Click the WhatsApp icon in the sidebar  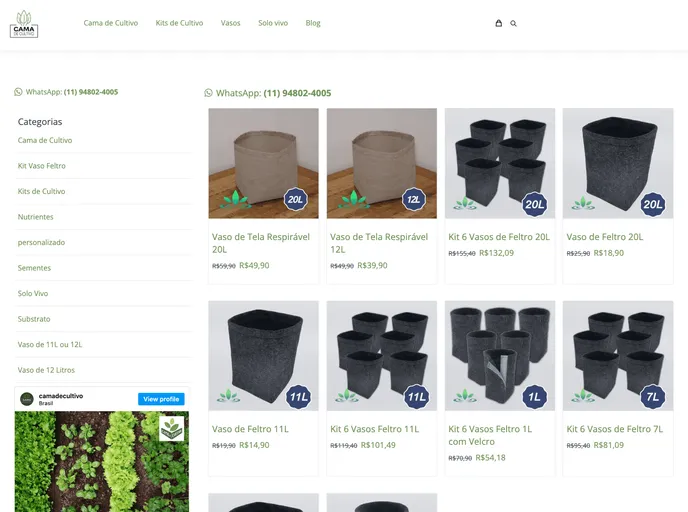pyautogui.click(x=19, y=92)
